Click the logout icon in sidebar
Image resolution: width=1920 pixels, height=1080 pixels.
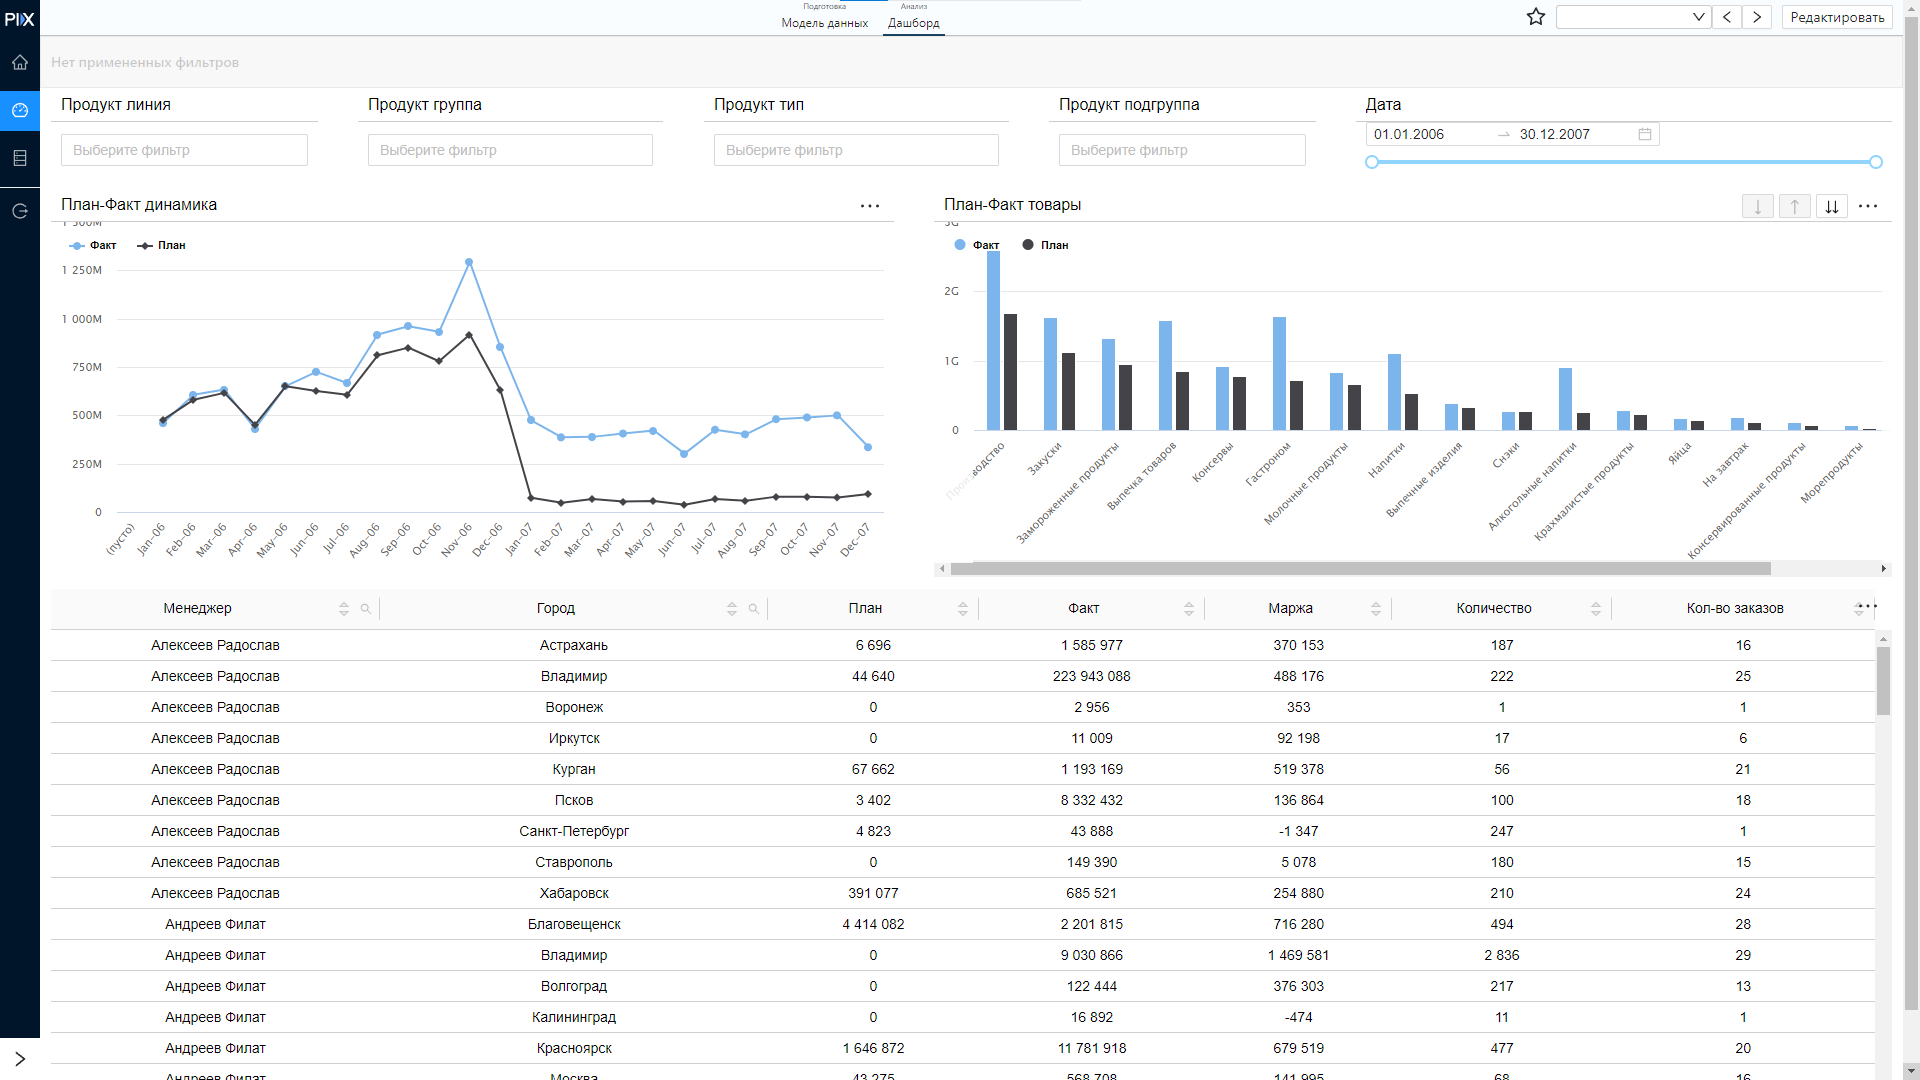[x=20, y=211]
